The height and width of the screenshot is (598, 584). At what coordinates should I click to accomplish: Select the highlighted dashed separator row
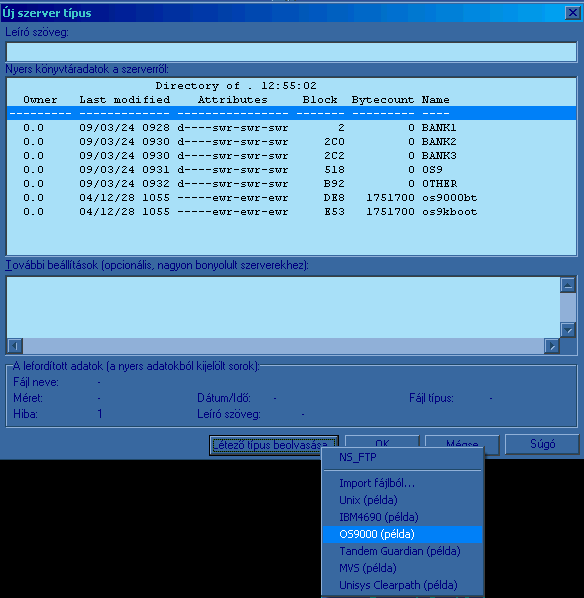coord(291,113)
